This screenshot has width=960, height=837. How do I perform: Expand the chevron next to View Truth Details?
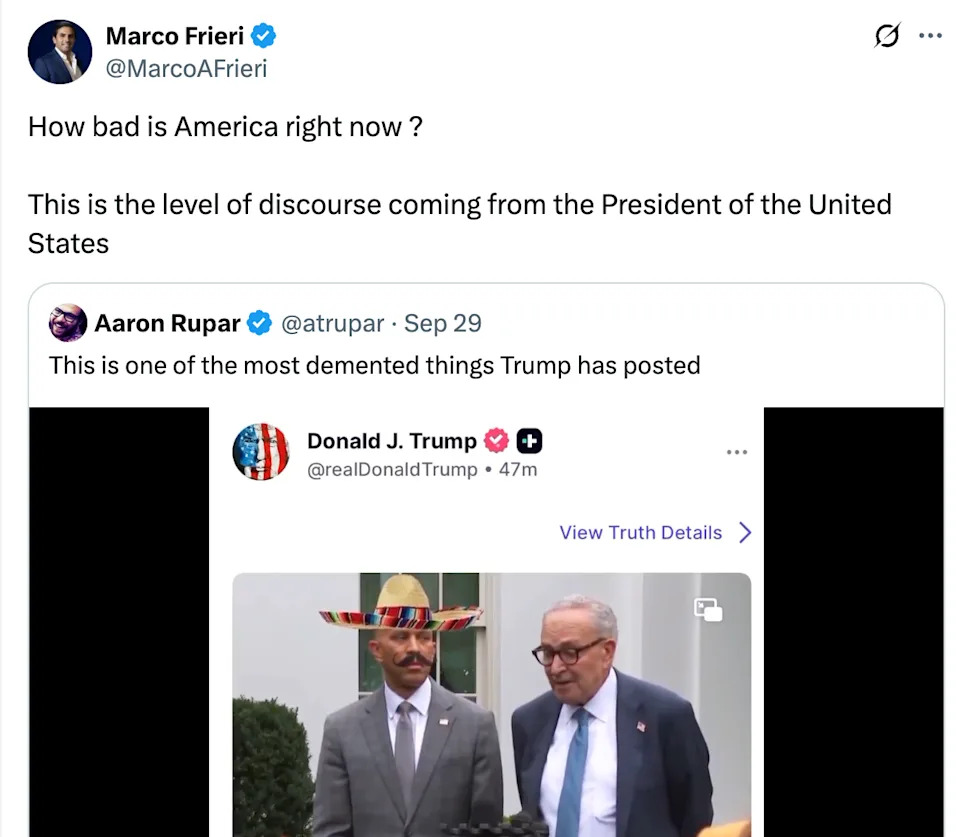tap(744, 533)
